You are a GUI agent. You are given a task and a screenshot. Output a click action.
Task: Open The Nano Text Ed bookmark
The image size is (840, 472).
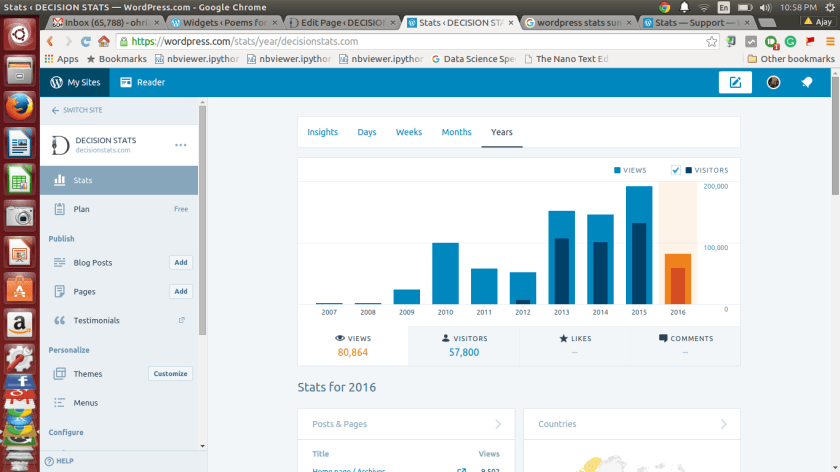coord(566,59)
